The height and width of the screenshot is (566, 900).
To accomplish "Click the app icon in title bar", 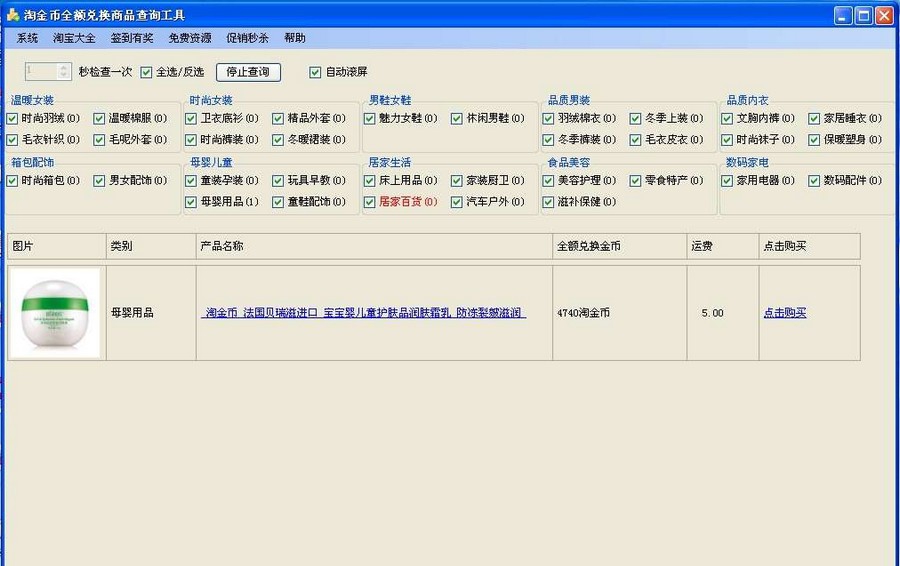I will click(x=12, y=15).
